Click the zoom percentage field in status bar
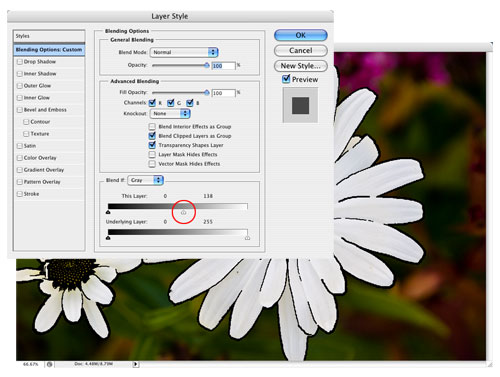This screenshot has height=377, width=500. (x=30, y=364)
